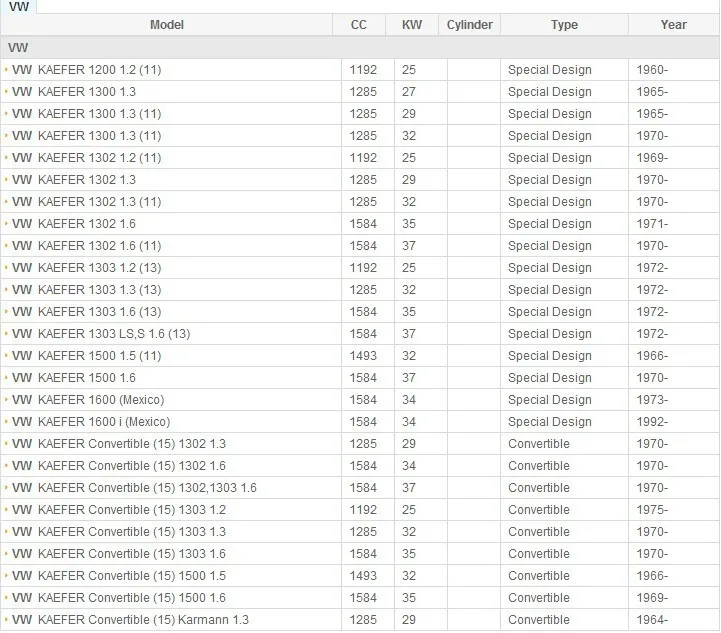721x633 pixels.
Task: Expand arrow beside VW KAEFER 1302 1.2 (11)
Action: [x=6, y=157]
